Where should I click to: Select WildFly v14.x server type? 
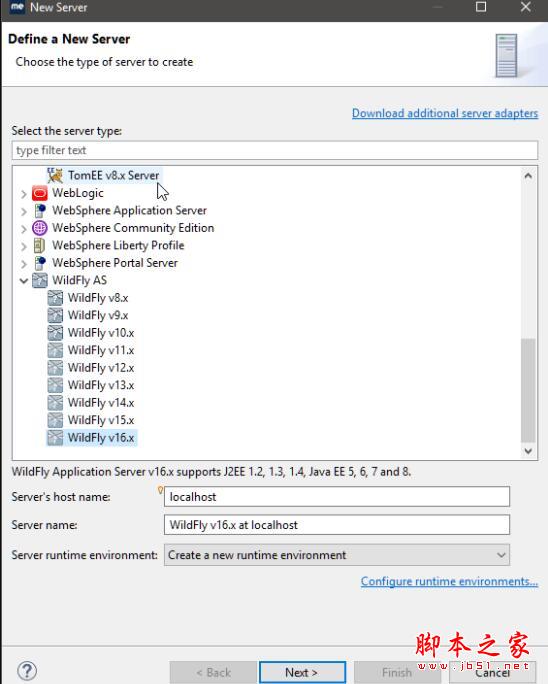[101, 403]
